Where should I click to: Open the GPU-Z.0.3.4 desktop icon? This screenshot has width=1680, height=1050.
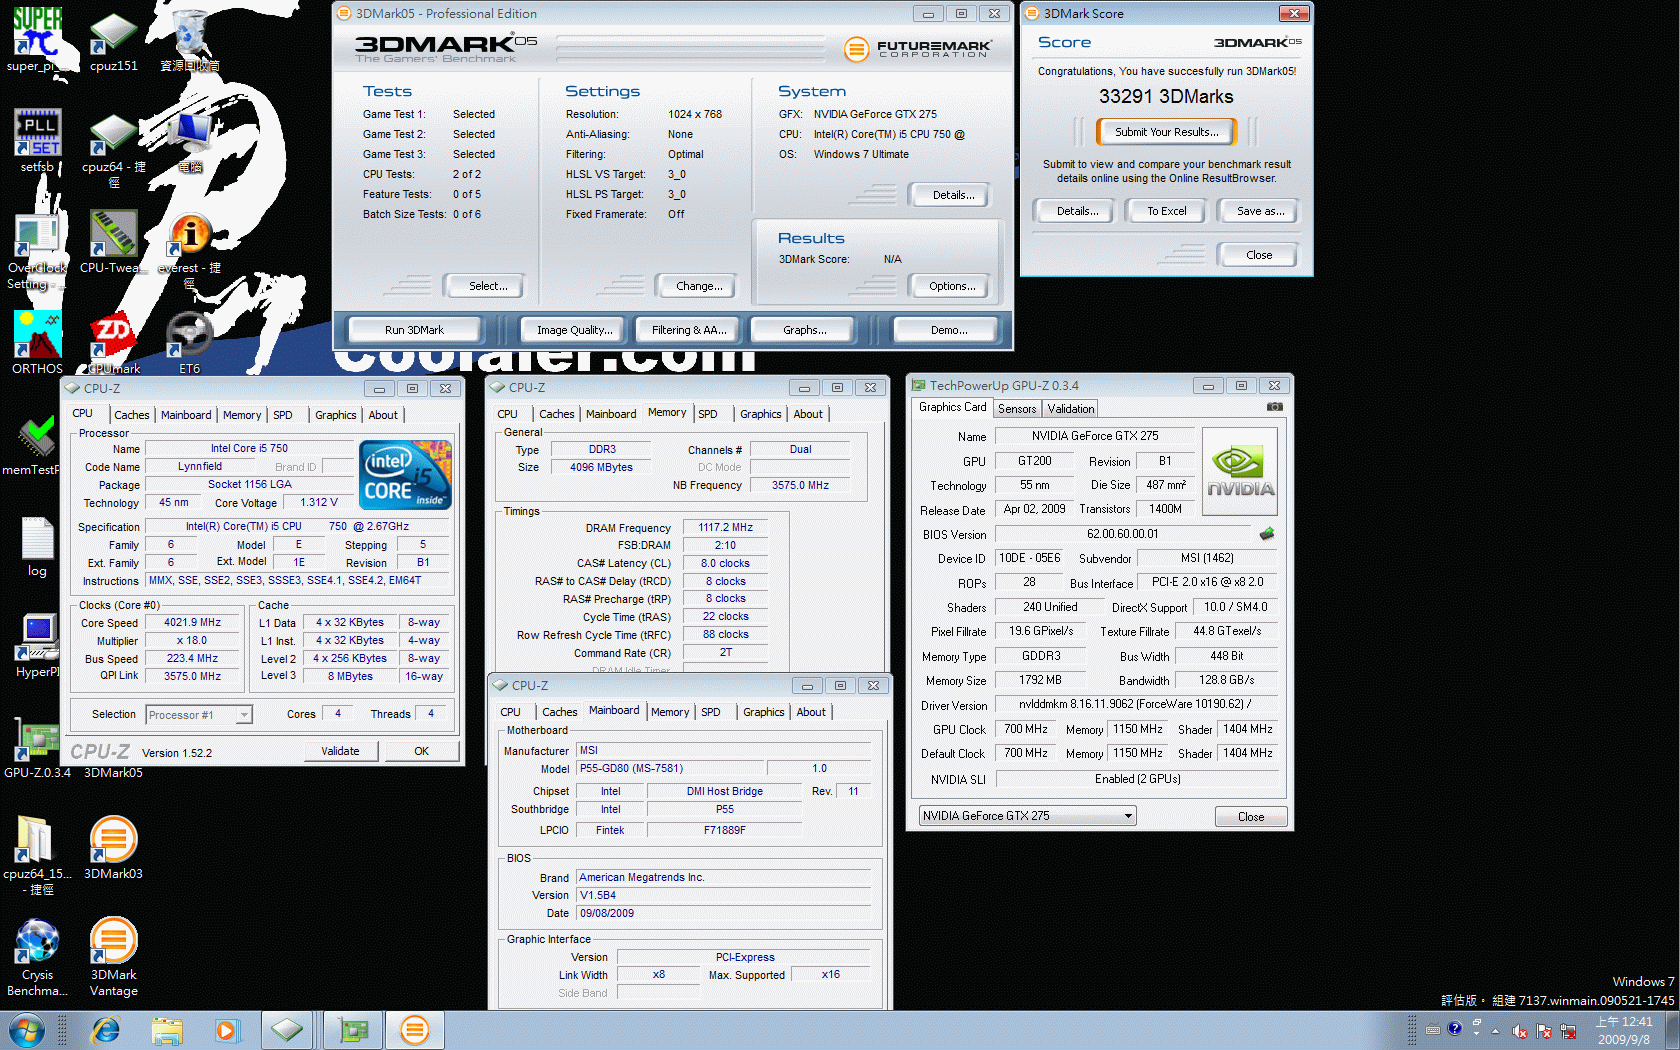click(x=37, y=746)
